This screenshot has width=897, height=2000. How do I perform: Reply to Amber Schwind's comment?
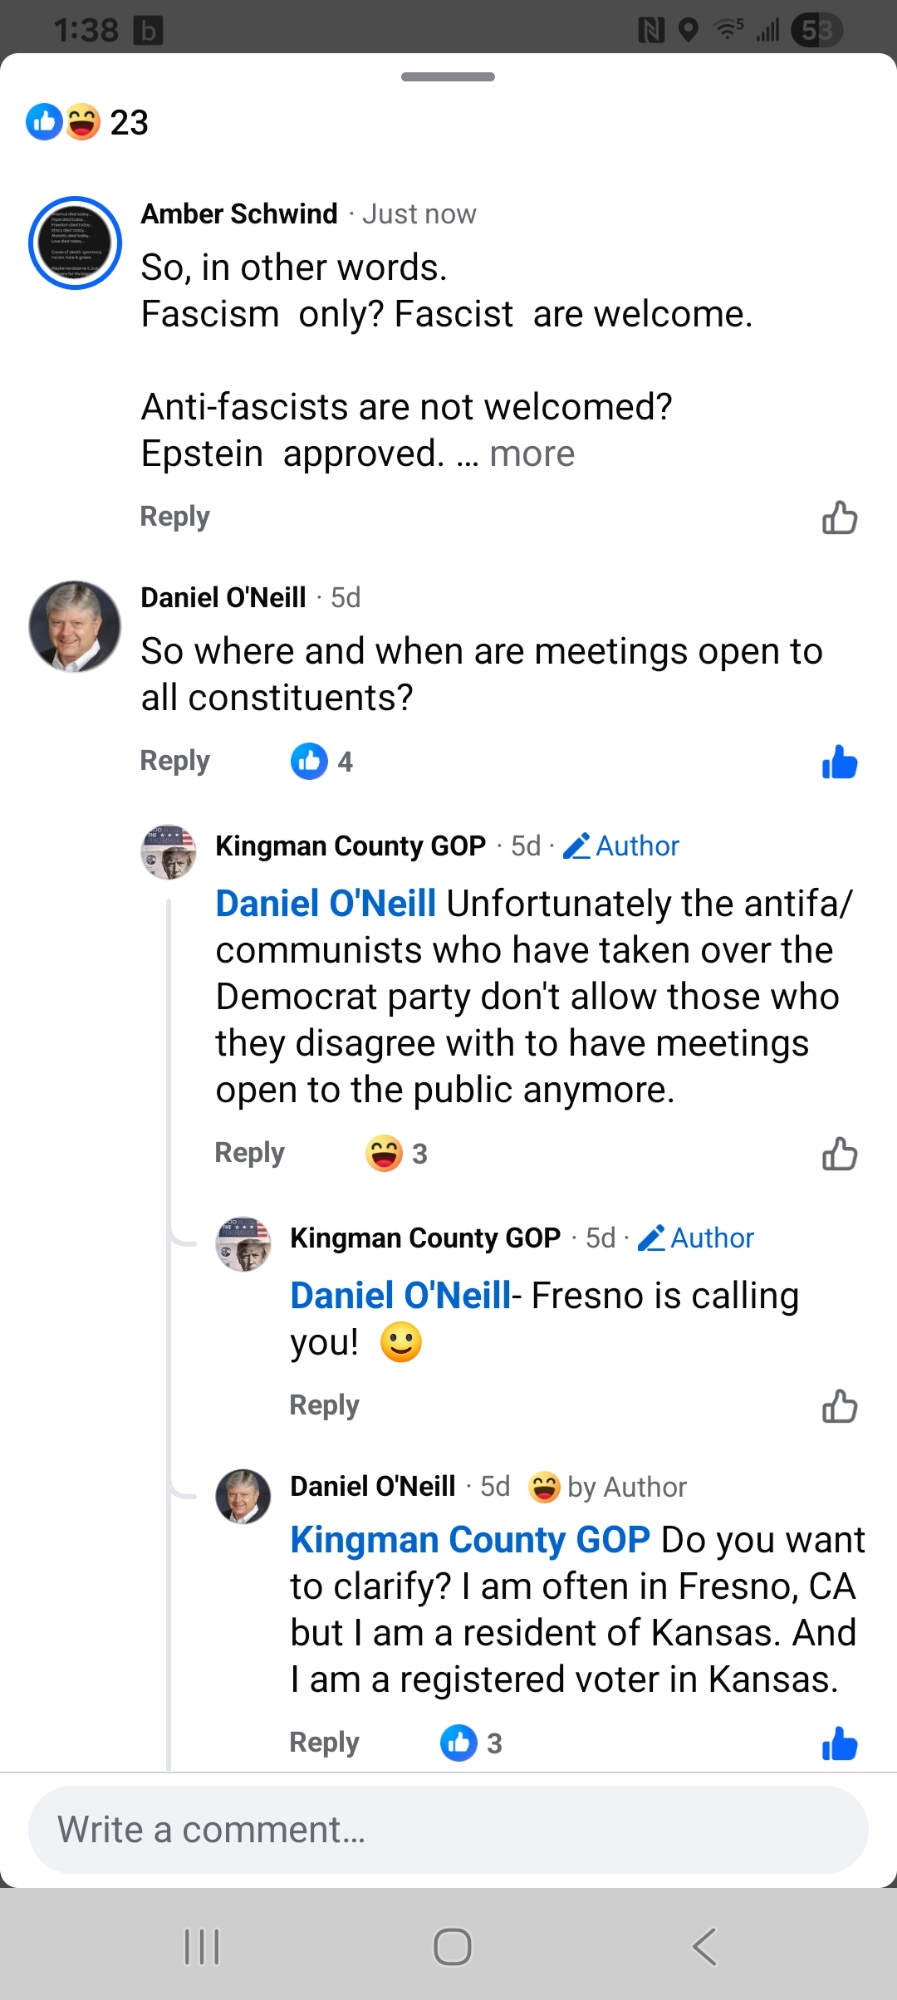point(175,517)
